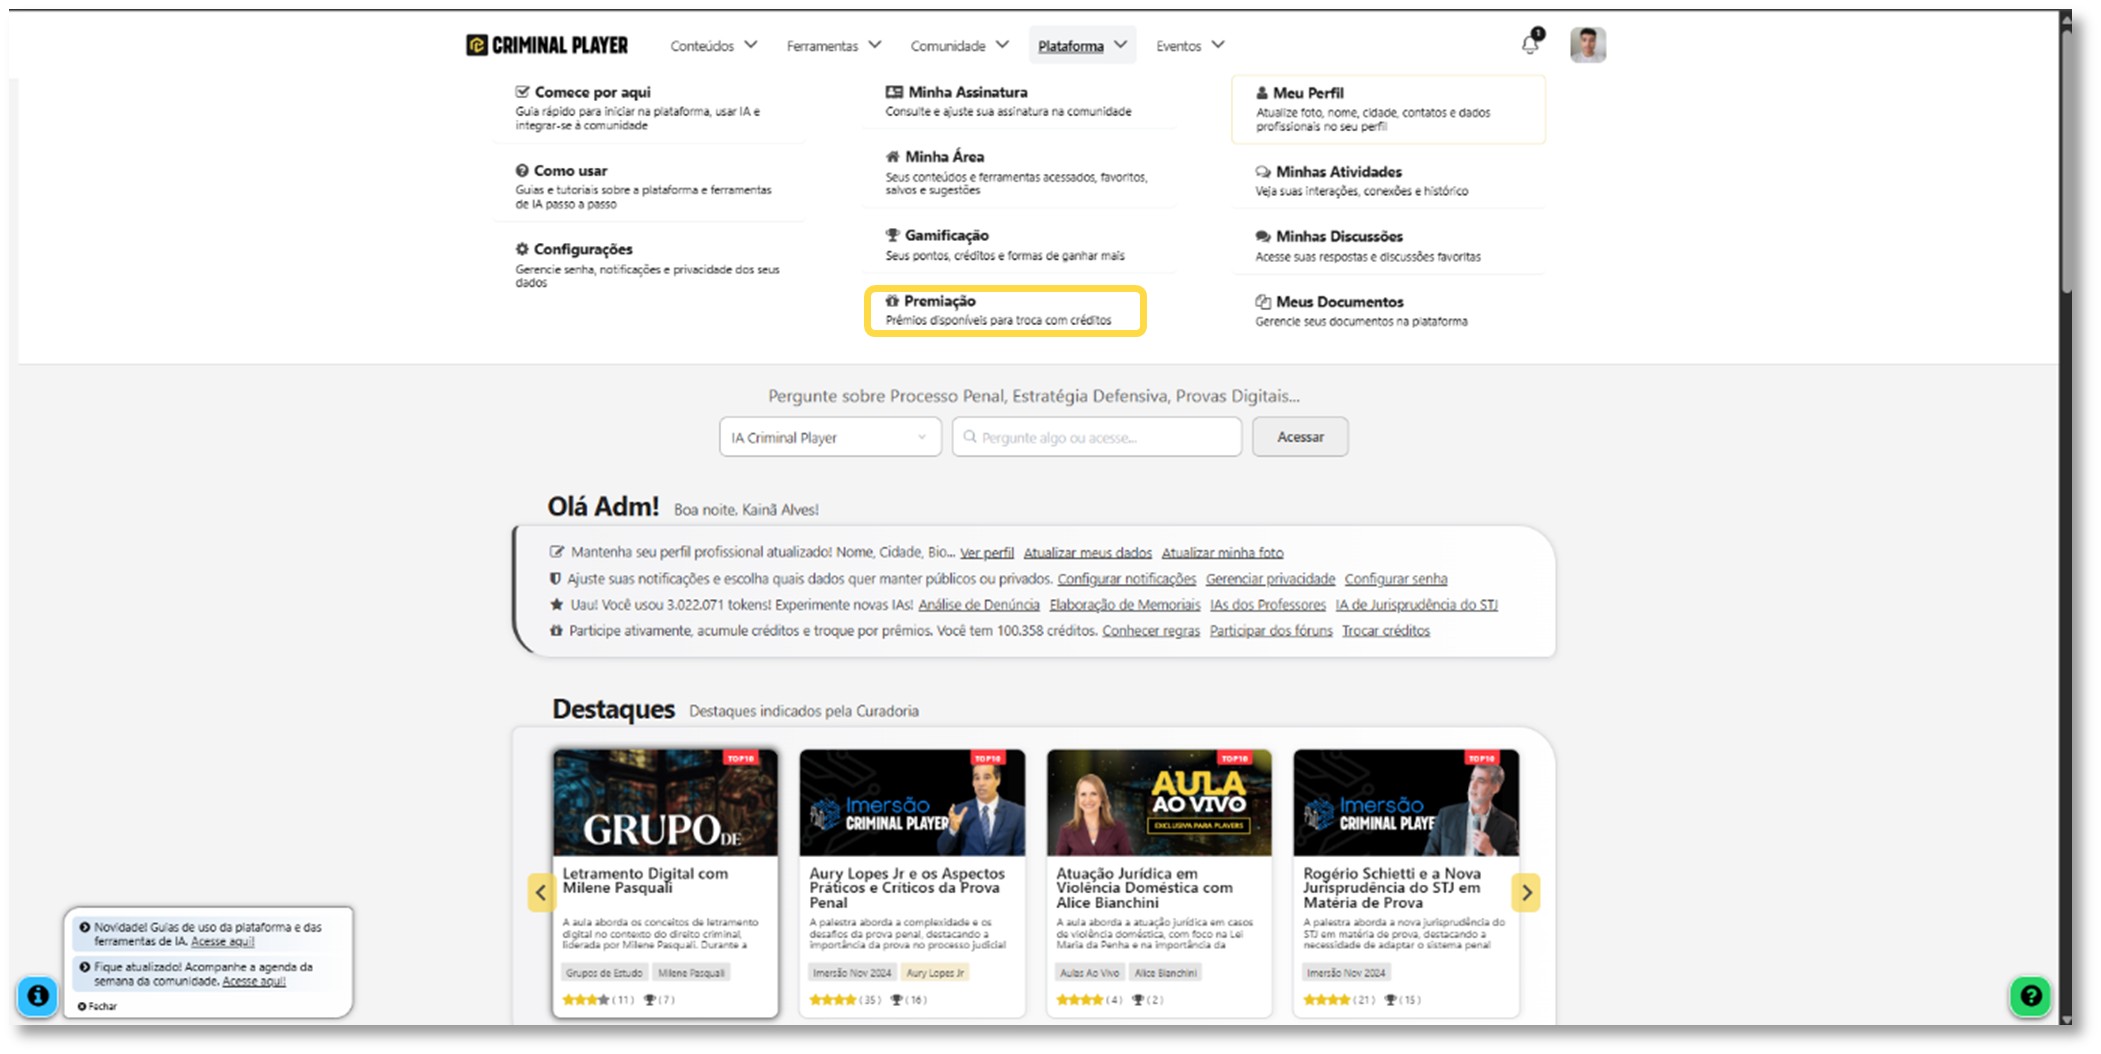Click the blue info icon bottom left

tap(38, 996)
